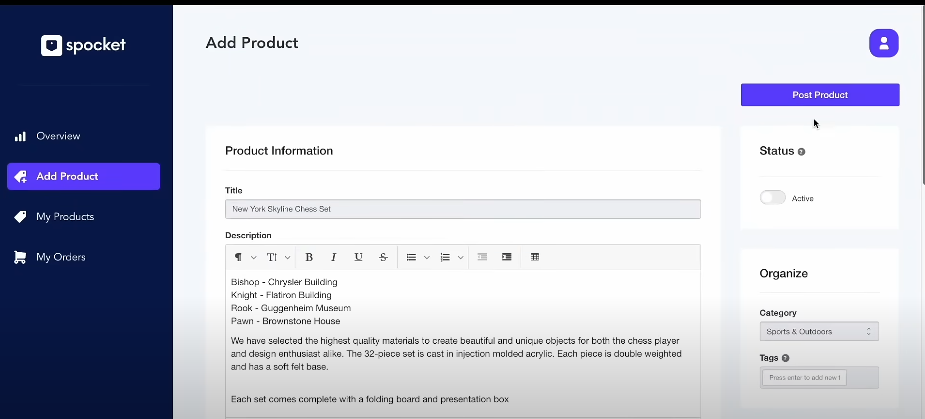
Task: Click the Spocket logo in the sidebar
Action: click(83, 45)
